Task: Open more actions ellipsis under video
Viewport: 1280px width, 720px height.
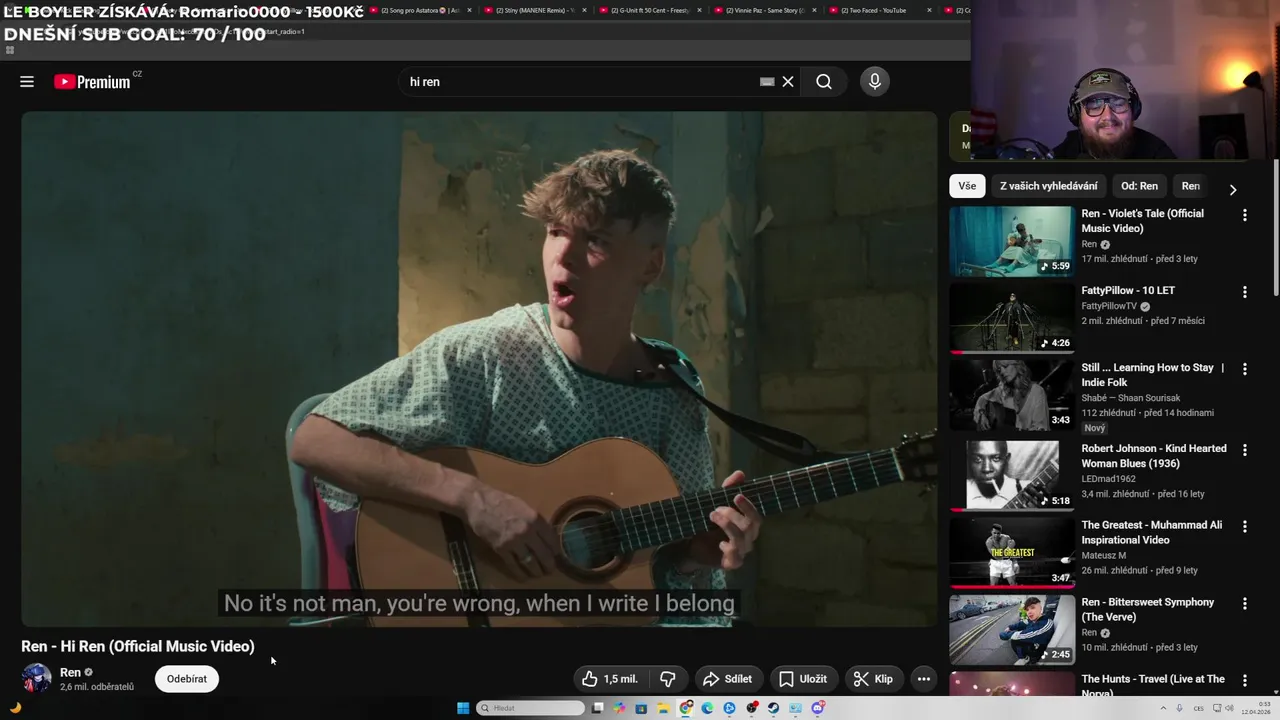Action: [x=924, y=679]
